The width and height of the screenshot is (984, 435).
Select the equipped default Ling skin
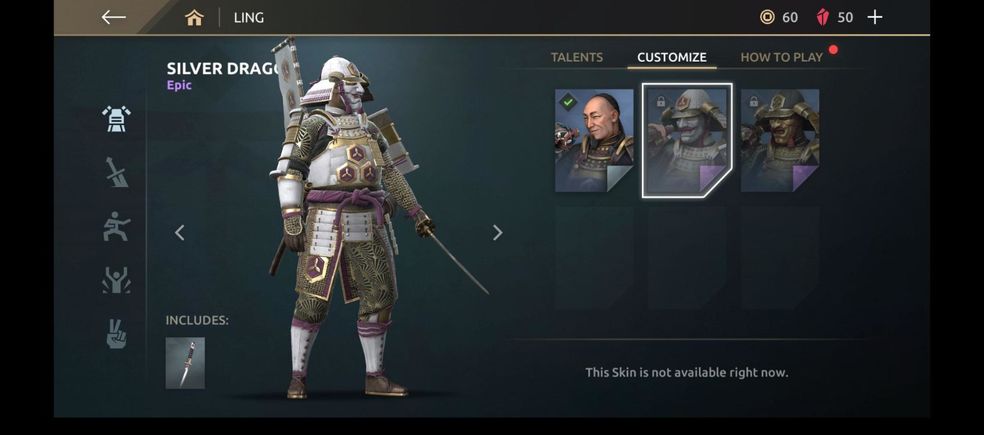point(594,141)
